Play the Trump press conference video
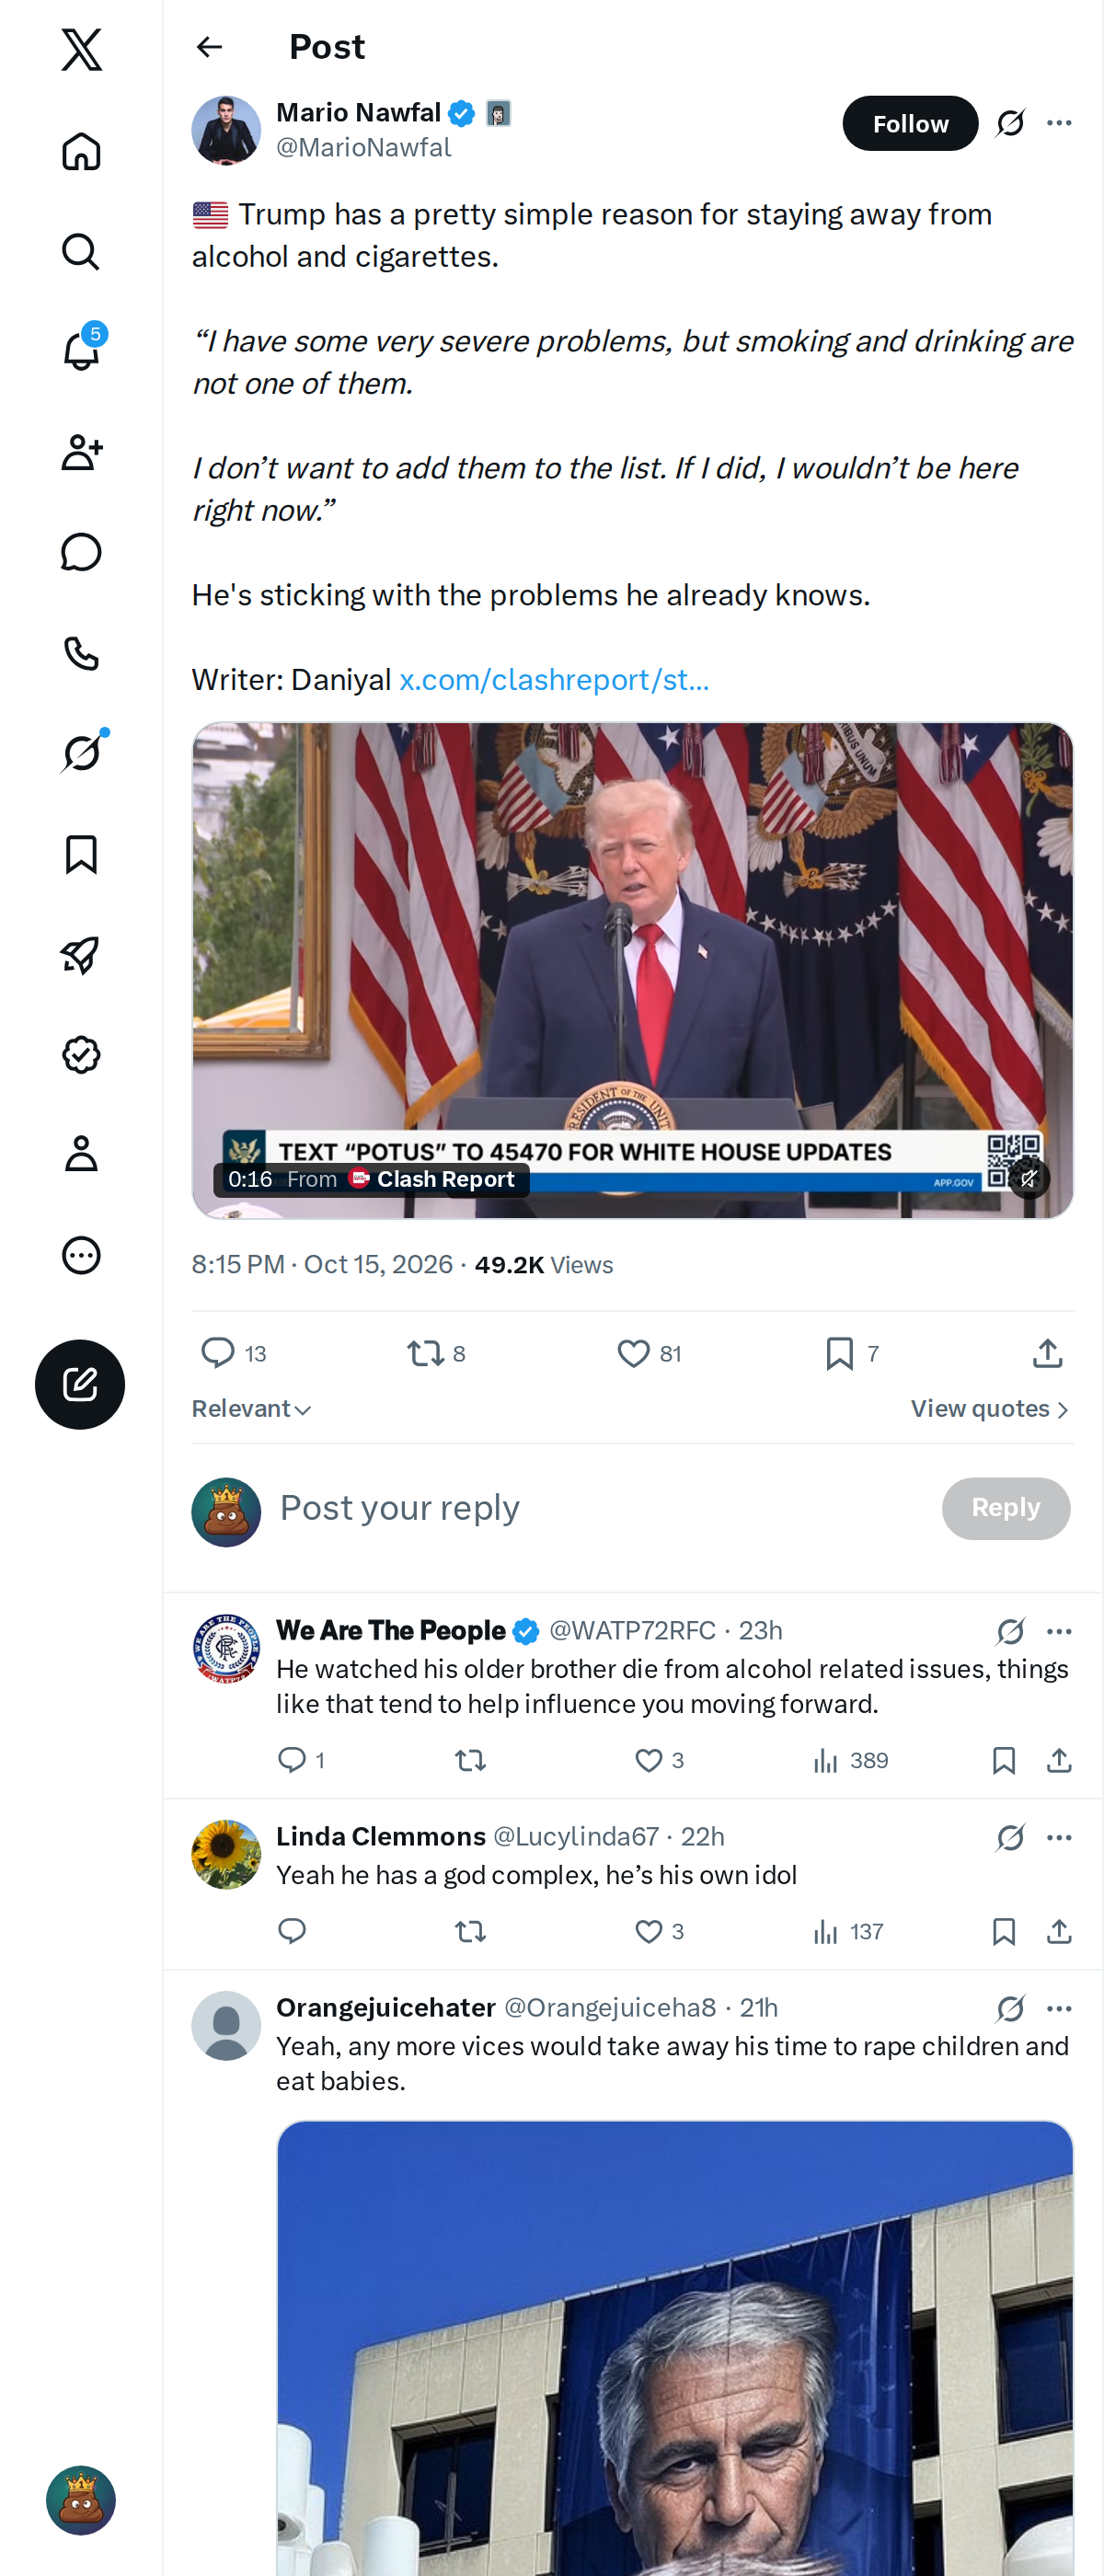The width and height of the screenshot is (1104, 2576). 632,970
